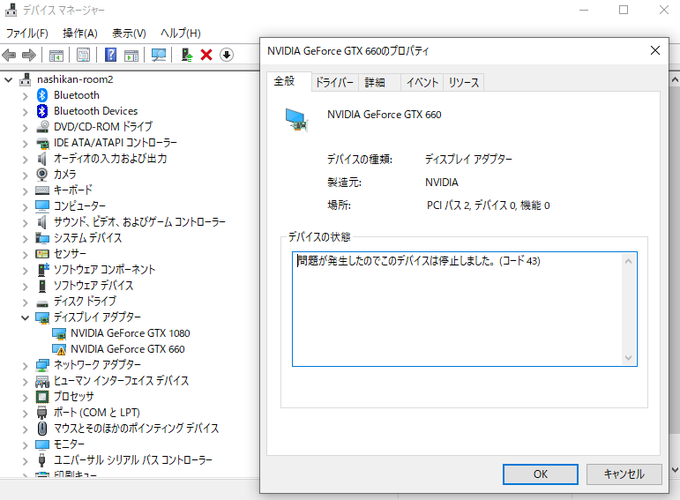Open the Properties toolbar icon
This screenshot has height=500, width=680.
pyautogui.click(x=83, y=55)
